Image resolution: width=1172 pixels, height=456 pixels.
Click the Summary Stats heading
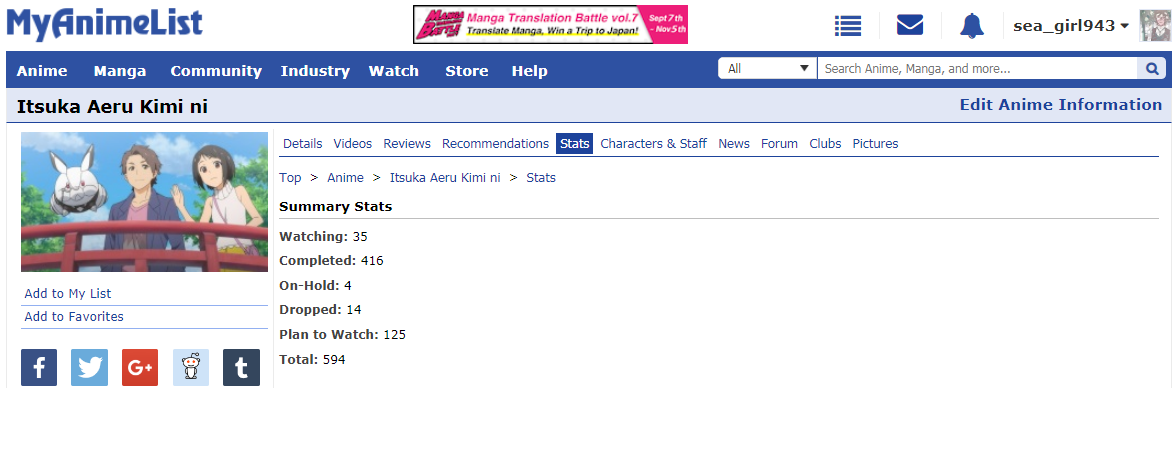[x=336, y=206]
